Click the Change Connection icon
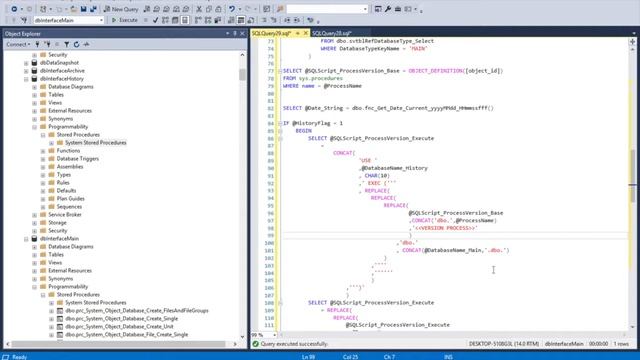Image resolution: width=640 pixels, height=360 pixels. click(x=24, y=20)
